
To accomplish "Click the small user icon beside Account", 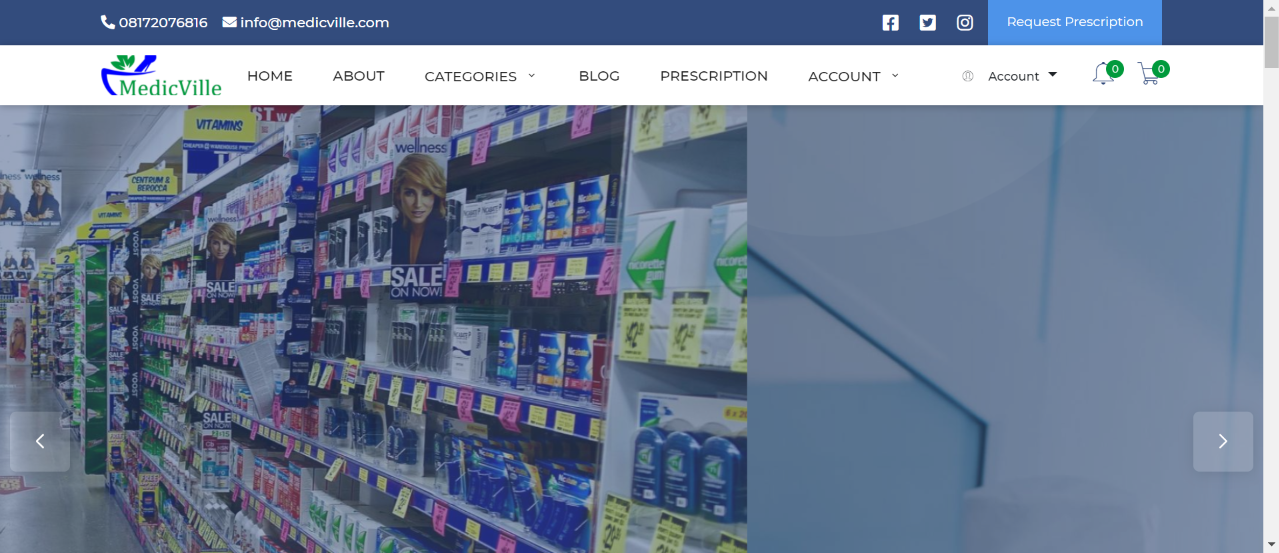I will [967, 76].
